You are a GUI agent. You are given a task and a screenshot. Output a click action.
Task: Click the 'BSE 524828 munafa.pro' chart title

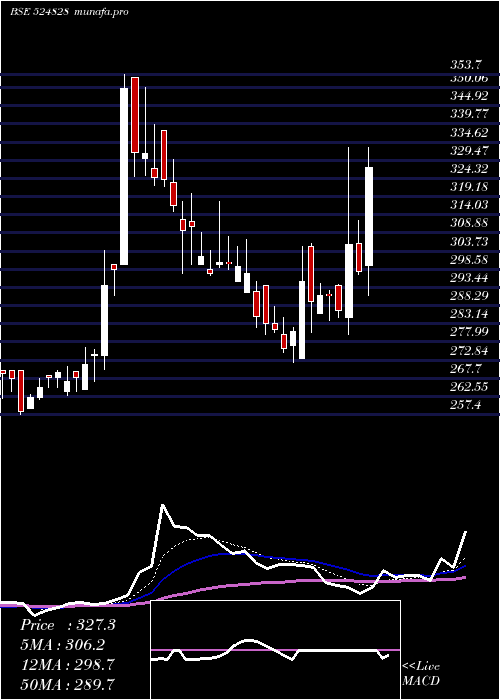coord(69,12)
